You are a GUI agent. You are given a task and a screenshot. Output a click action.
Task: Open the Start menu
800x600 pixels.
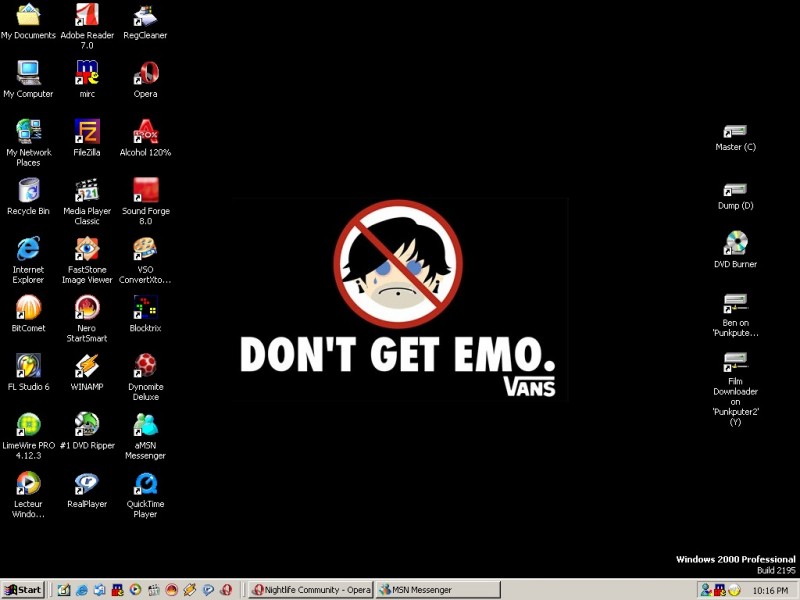(x=23, y=590)
